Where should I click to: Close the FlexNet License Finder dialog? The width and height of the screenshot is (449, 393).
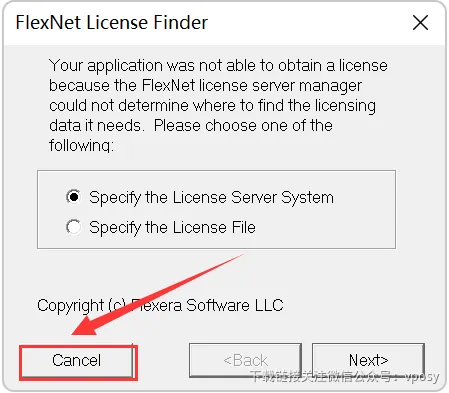pyautogui.click(x=420, y=23)
